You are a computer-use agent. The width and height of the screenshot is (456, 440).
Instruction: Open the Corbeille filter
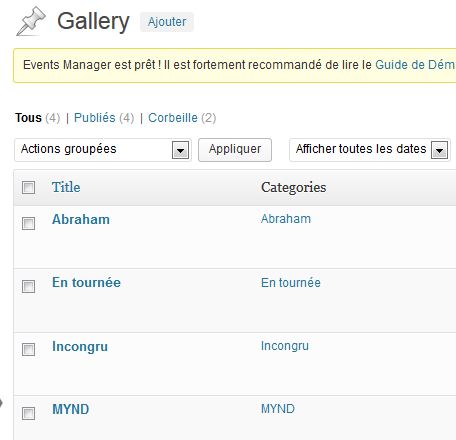173,118
